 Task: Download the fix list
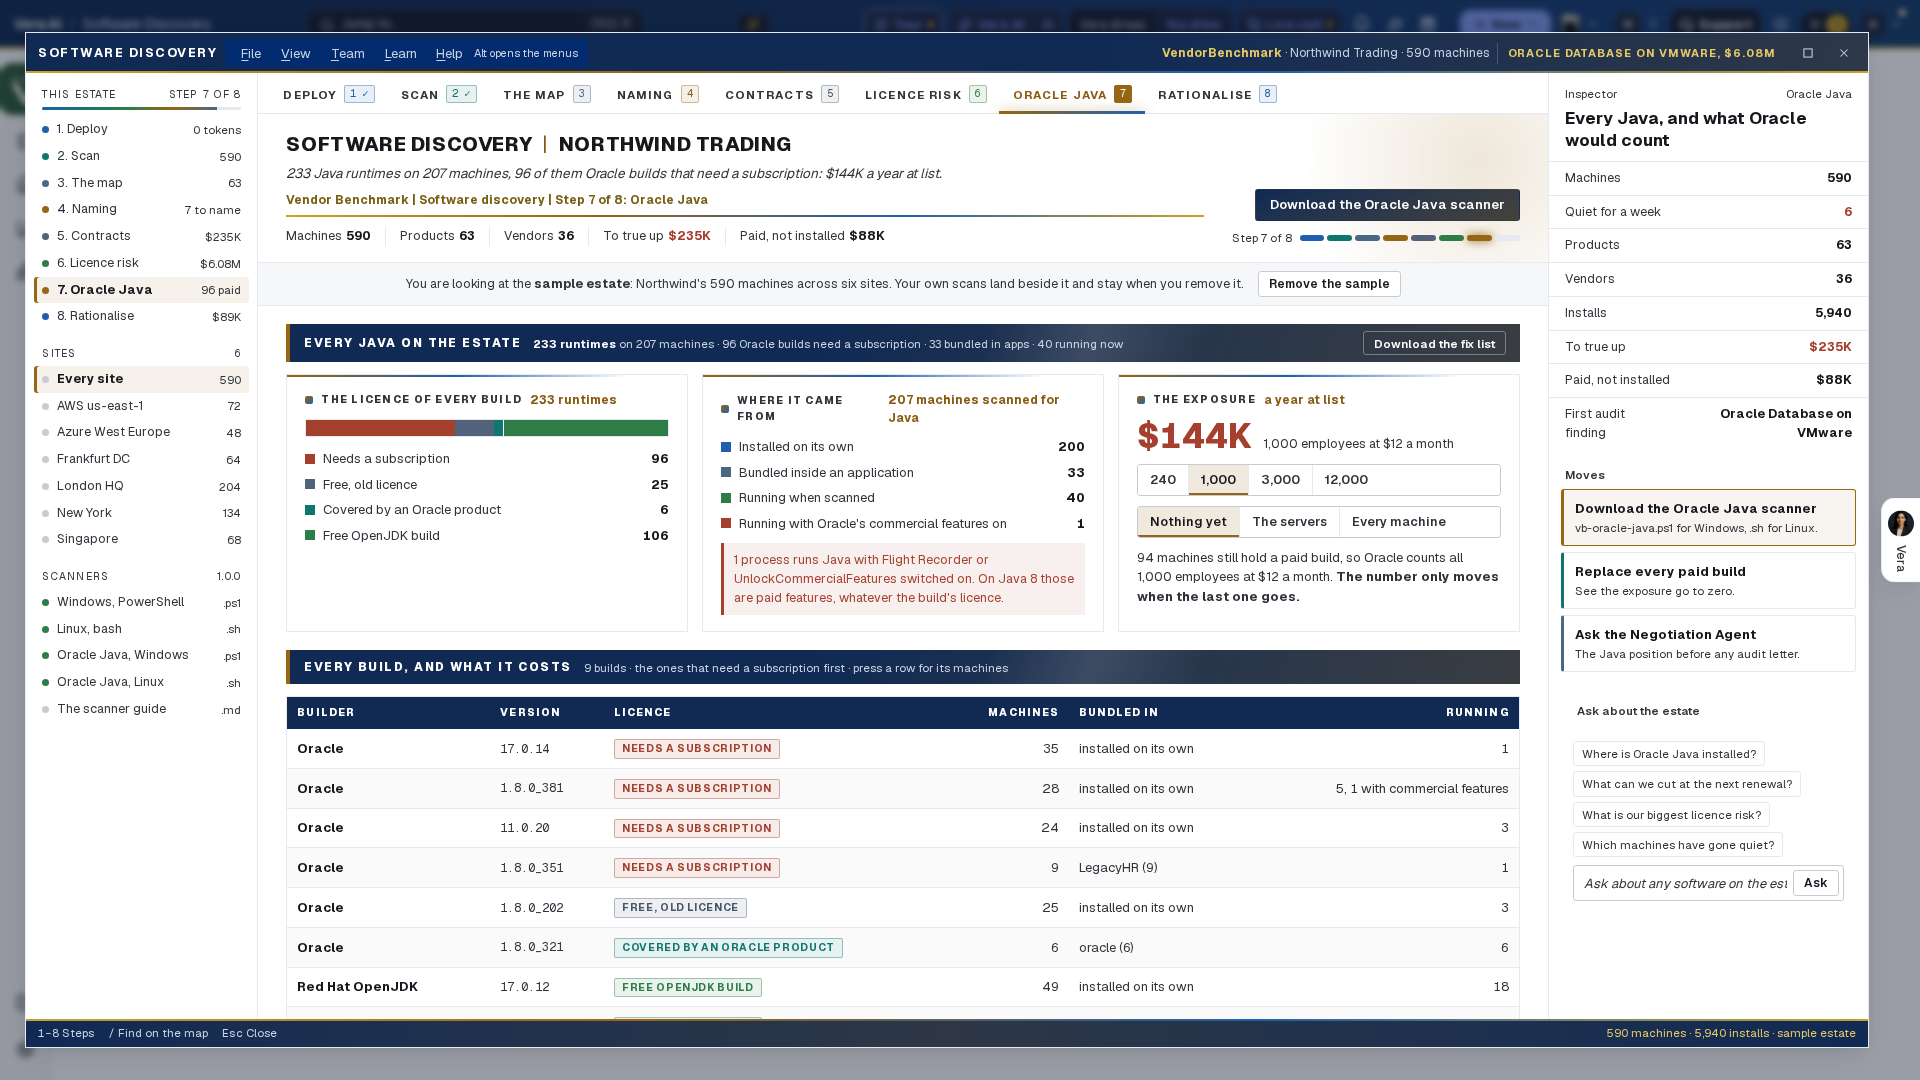click(1434, 344)
